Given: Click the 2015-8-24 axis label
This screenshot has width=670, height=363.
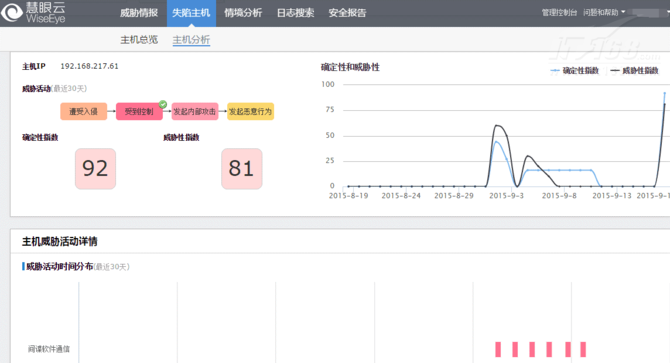Looking at the screenshot, I should 401,196.
